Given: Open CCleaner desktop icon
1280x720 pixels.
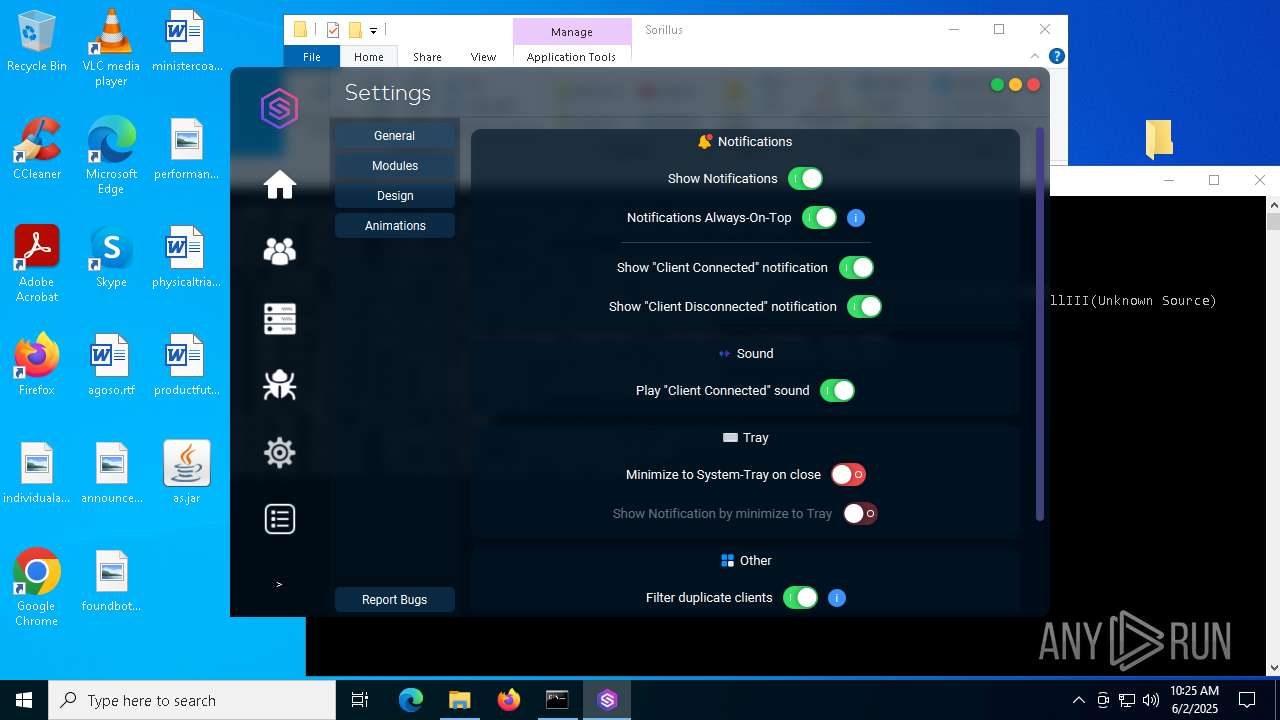Looking at the screenshot, I should pyautogui.click(x=37, y=150).
